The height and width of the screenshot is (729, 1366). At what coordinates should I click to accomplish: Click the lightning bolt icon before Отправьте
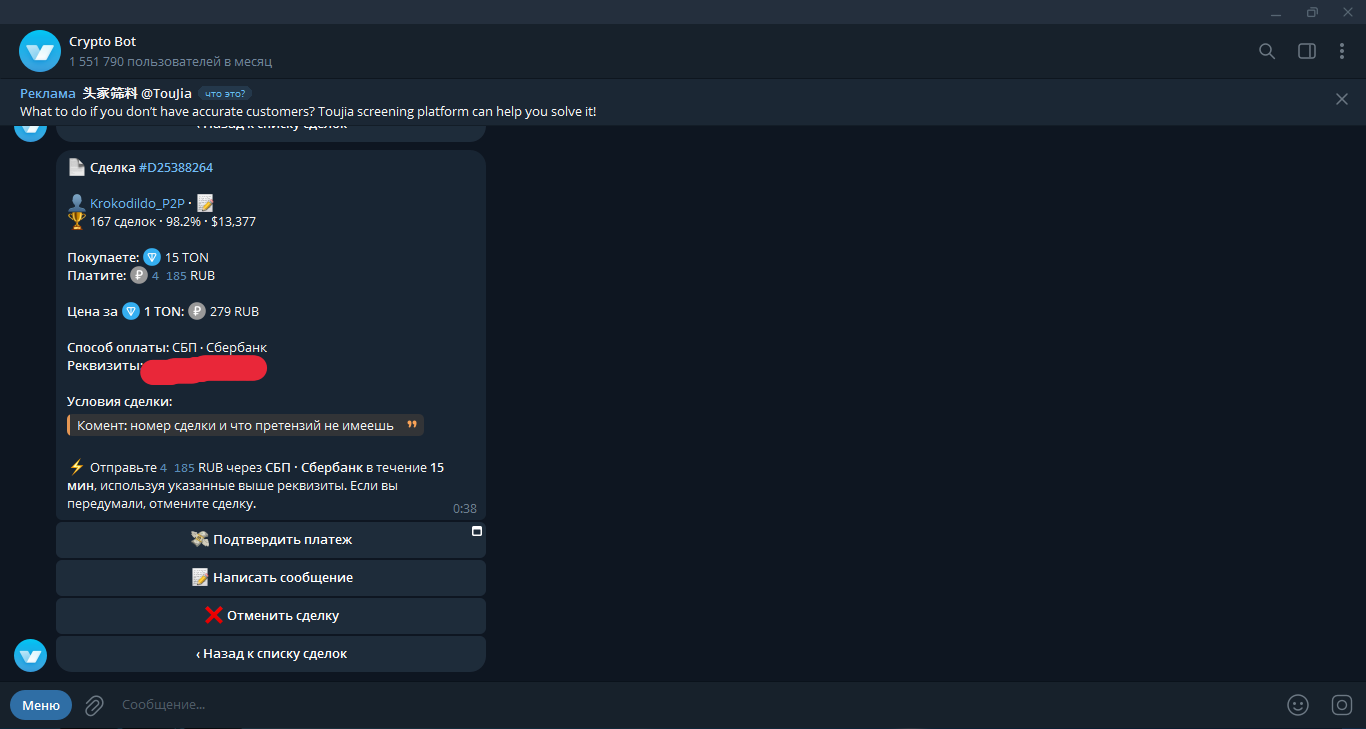pos(77,467)
